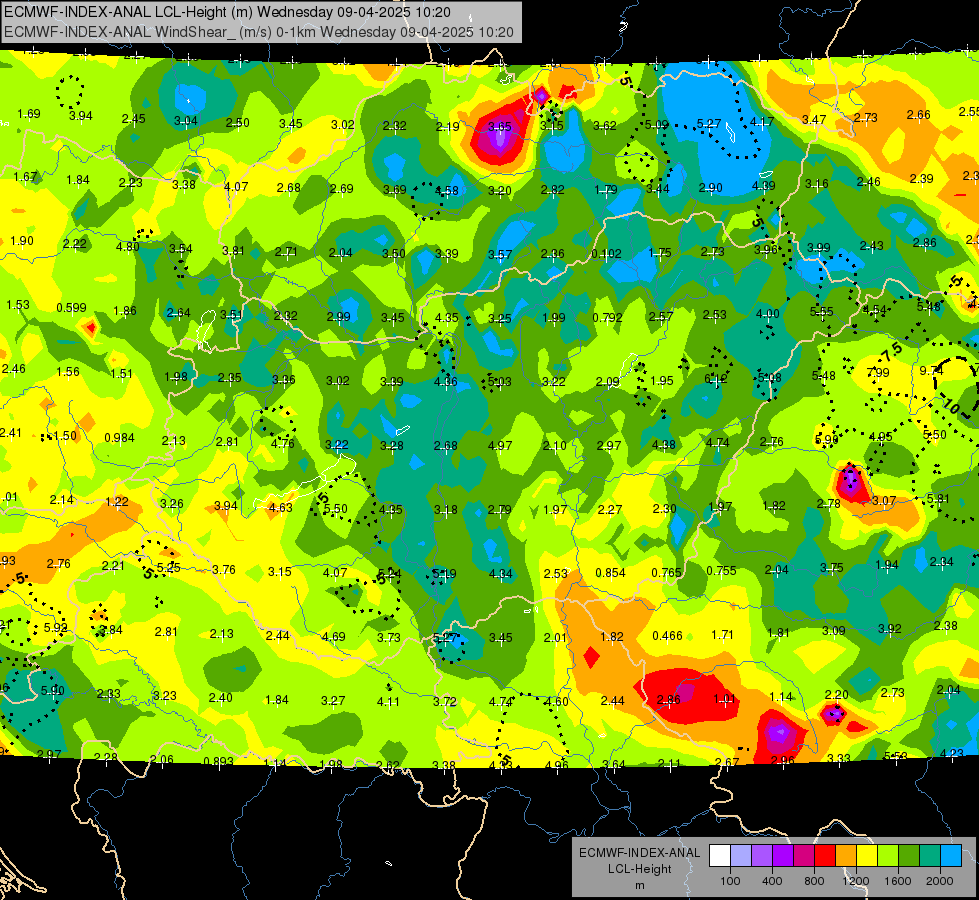979x900 pixels.
Task: Click the wind shear value 3.07
Action: tap(884, 501)
